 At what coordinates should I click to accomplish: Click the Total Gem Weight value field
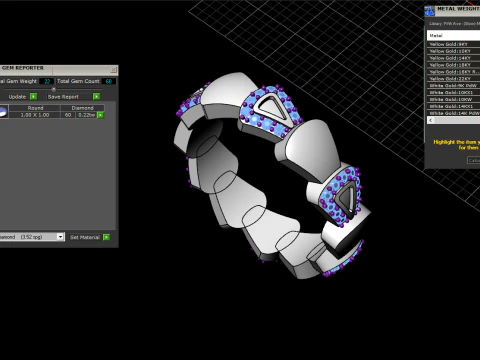tap(47, 81)
